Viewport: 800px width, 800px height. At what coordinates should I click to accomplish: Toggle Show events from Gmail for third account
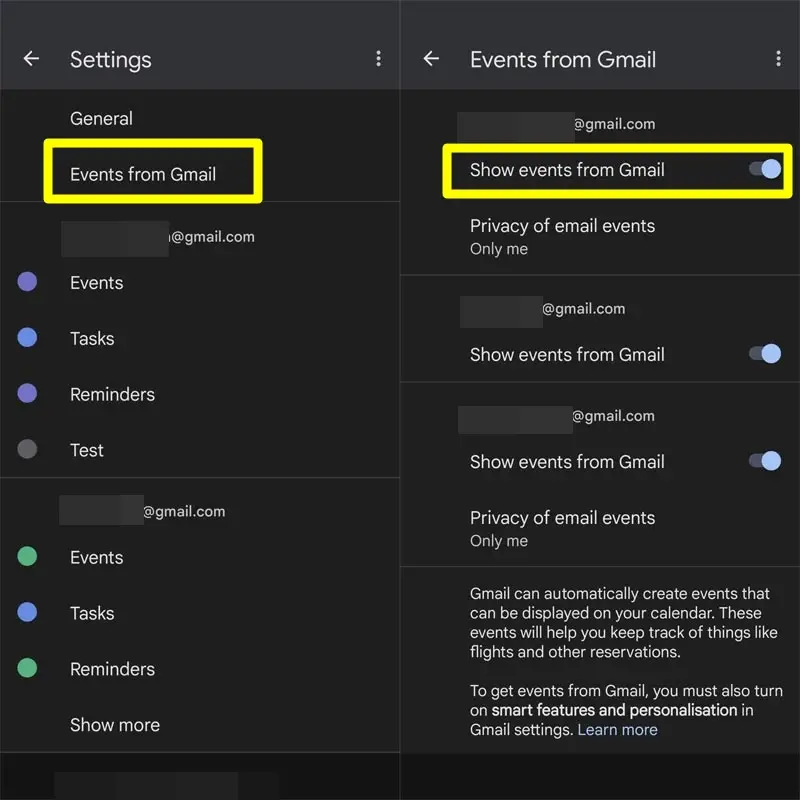[765, 461]
